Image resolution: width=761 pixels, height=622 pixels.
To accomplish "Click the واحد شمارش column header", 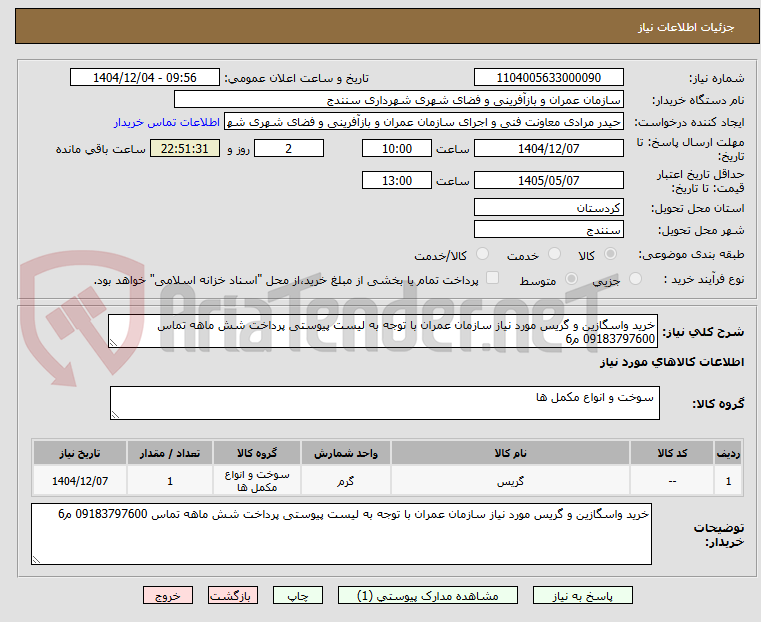I will [x=346, y=453].
